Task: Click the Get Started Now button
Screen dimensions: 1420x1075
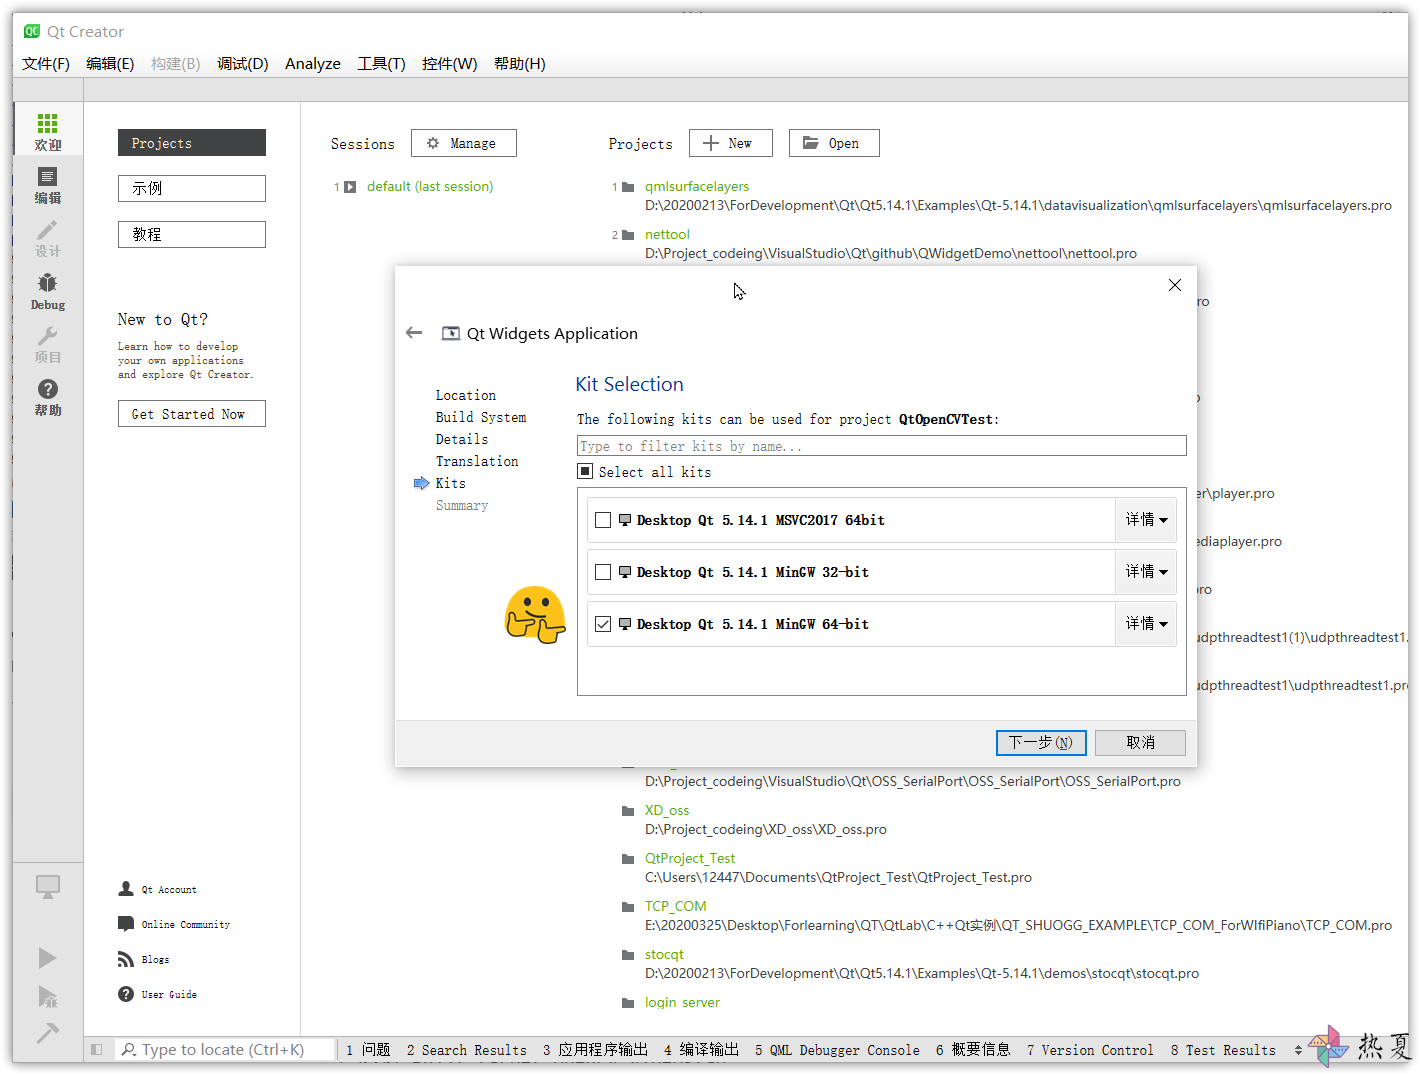Action: [192, 414]
